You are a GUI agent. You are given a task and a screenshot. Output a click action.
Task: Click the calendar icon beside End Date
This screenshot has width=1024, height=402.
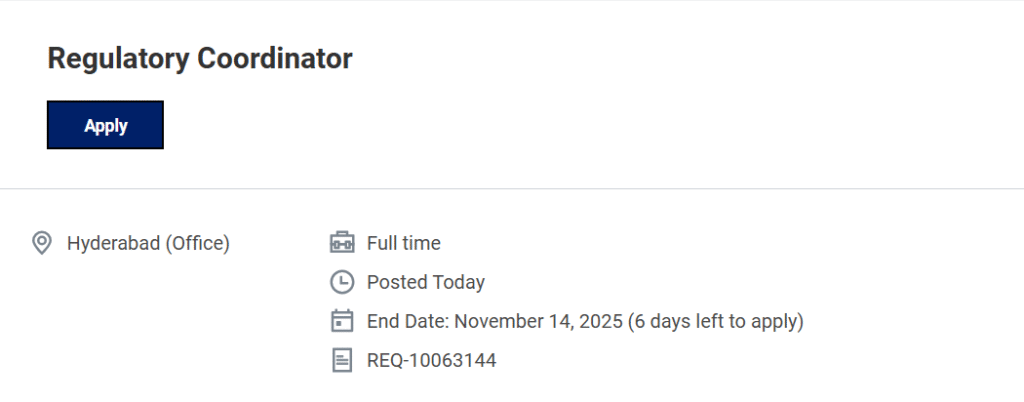[x=342, y=321]
